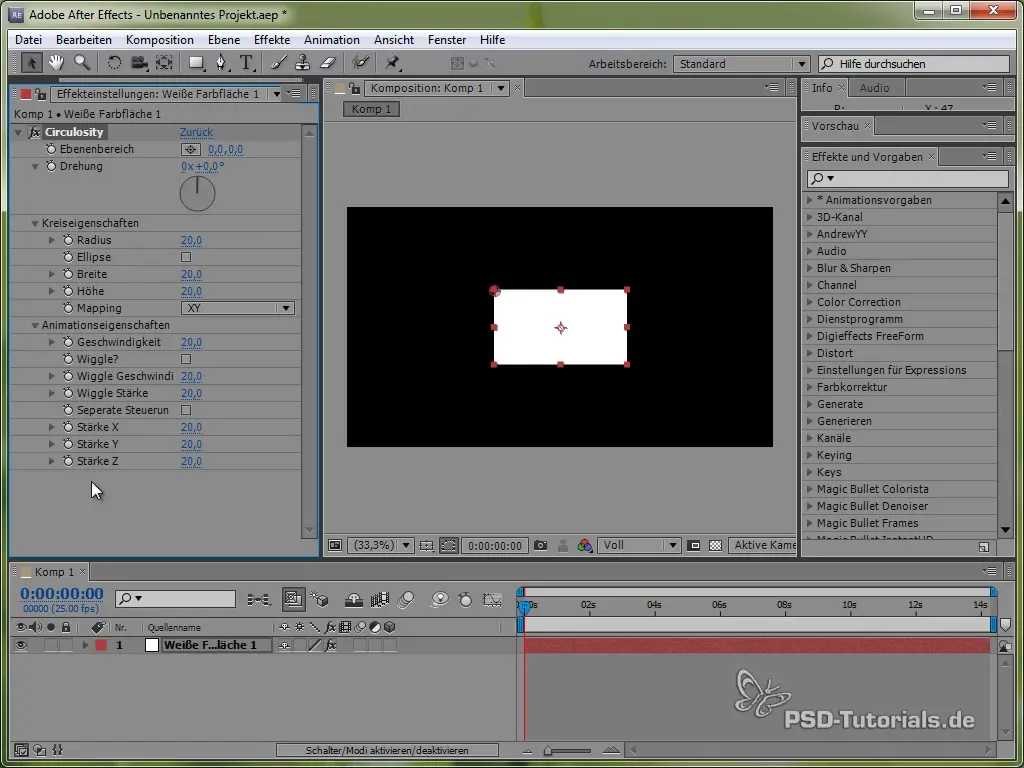The width and height of the screenshot is (1024, 768).
Task: Click the Ebenenbereich point picker button
Action: coord(191,150)
